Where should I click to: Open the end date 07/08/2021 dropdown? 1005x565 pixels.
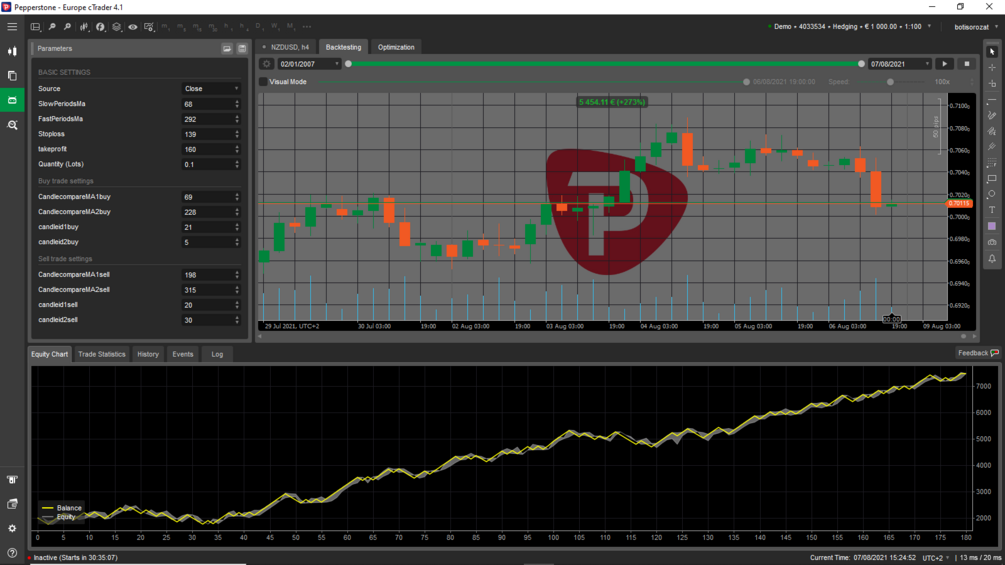click(900, 64)
